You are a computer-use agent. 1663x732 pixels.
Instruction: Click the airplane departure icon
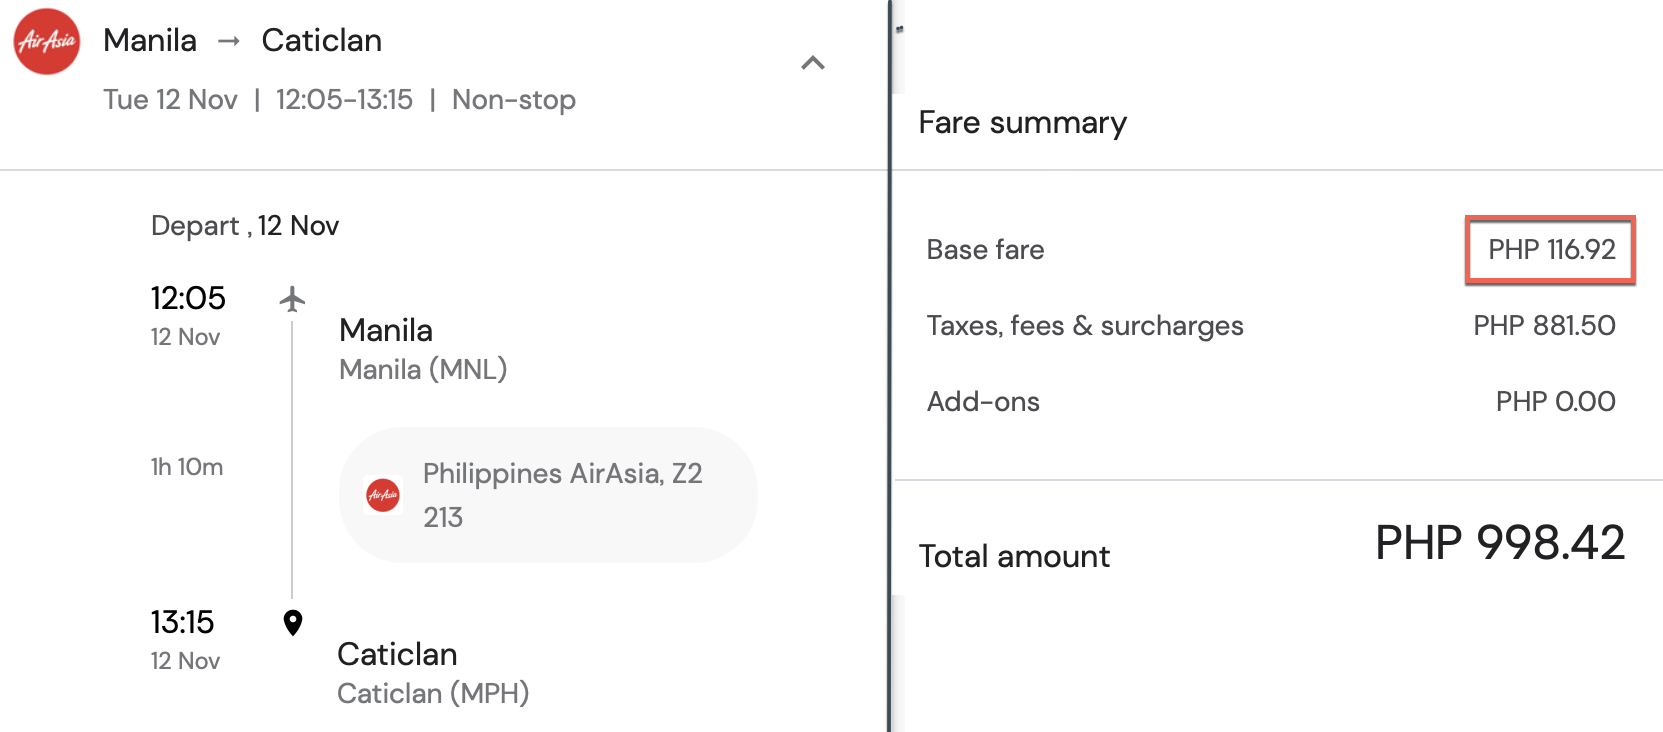pyautogui.click(x=292, y=298)
